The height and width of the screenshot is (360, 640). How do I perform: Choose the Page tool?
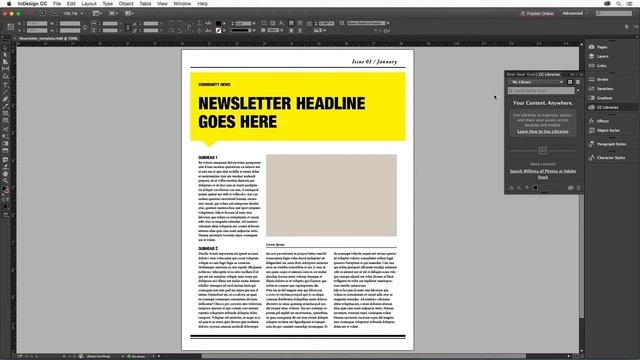5,62
